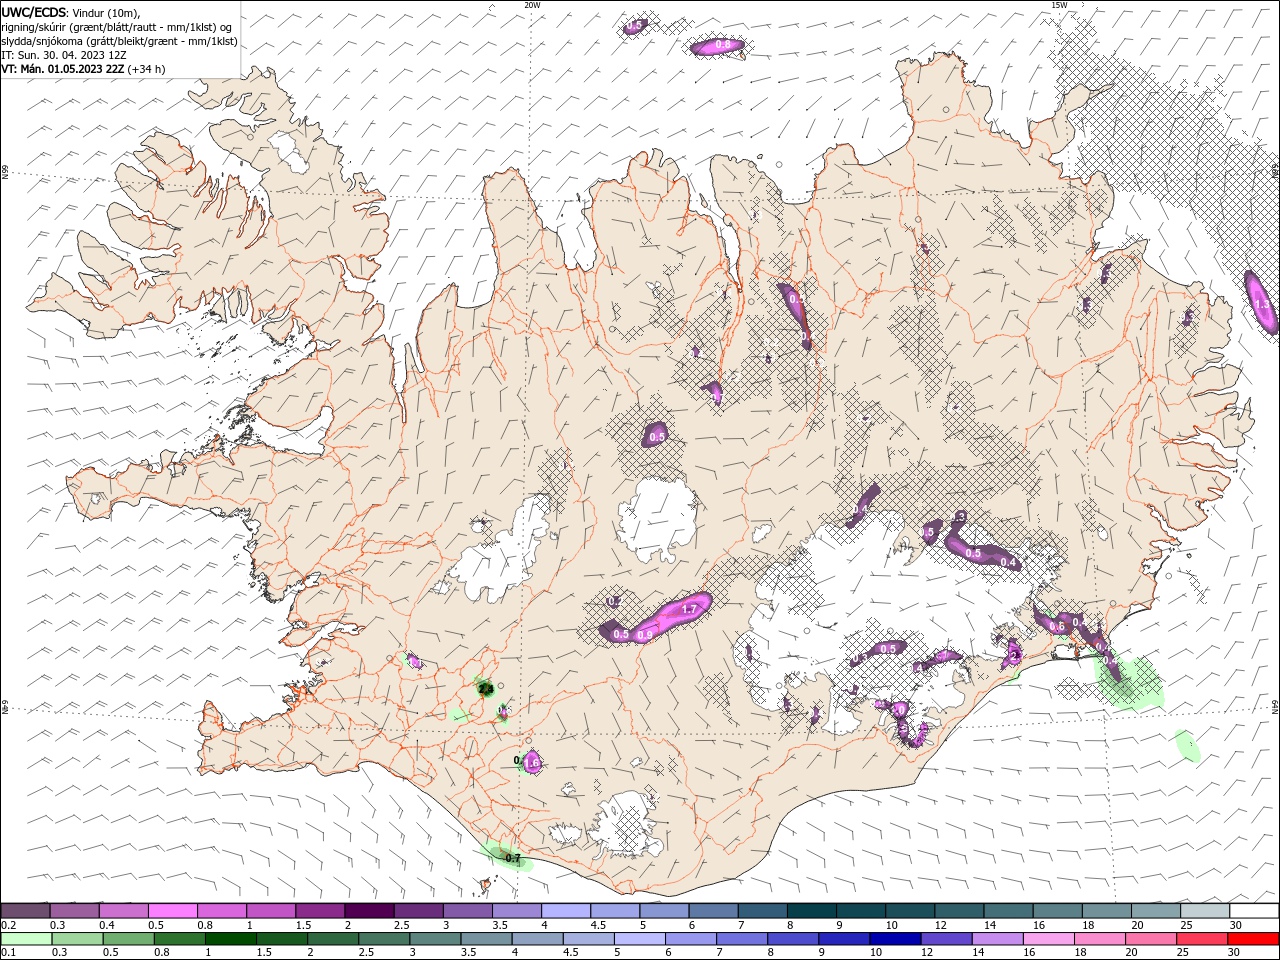Viewport: 1280px width, 960px height.
Task: Select pale grey upper legend swatch at 25
Action: tap(1205, 910)
